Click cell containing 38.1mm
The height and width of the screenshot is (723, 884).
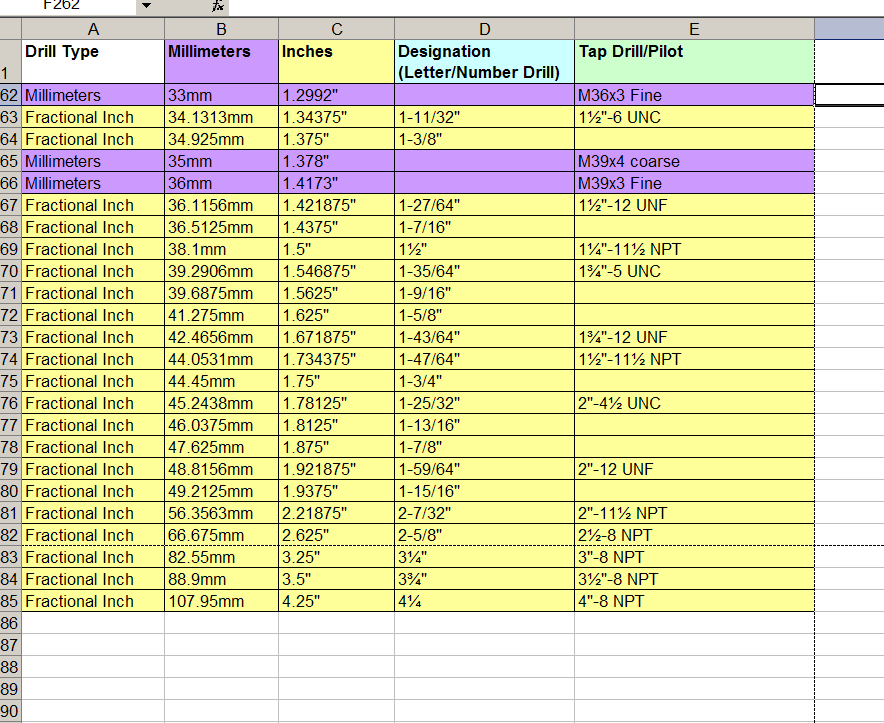(222, 249)
